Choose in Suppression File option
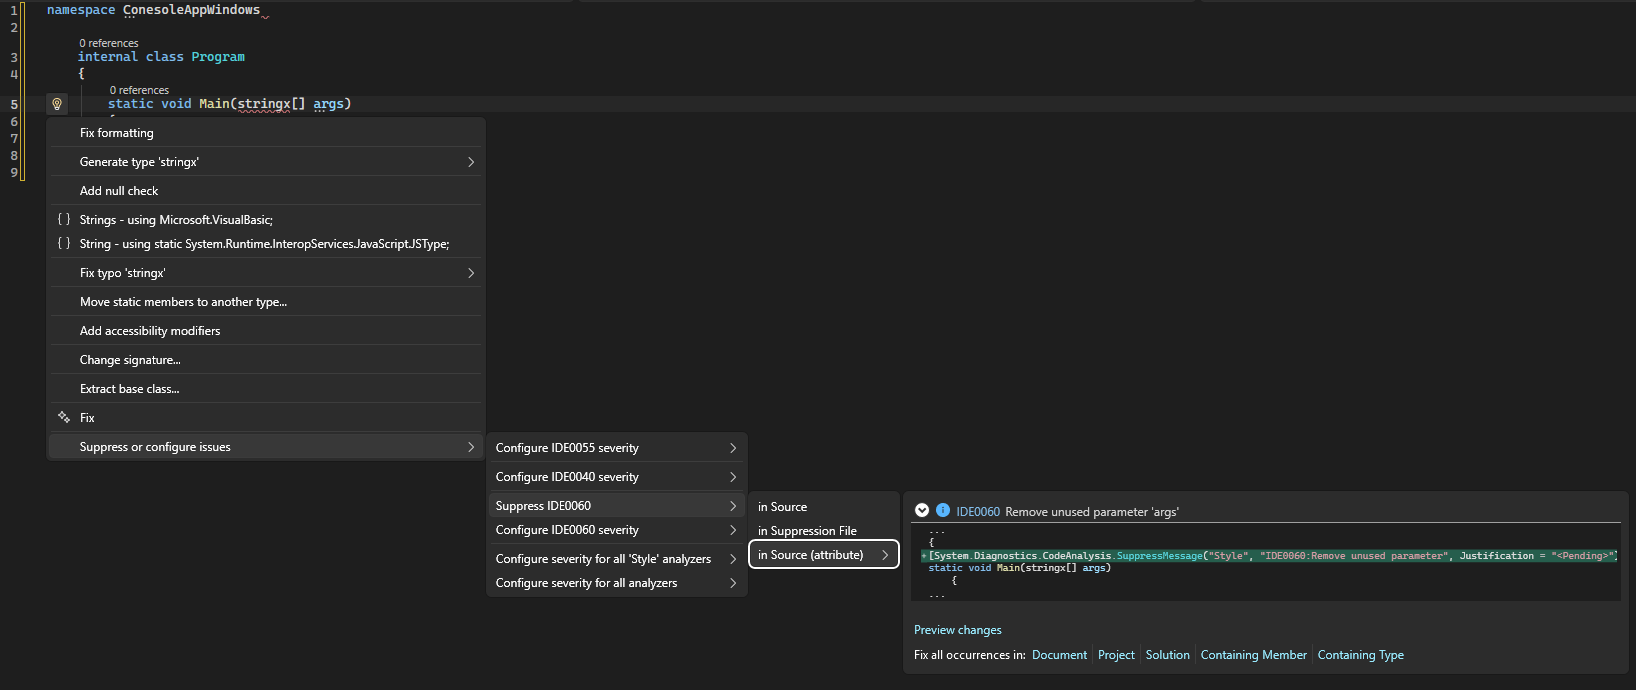Viewport: 1636px width, 690px height. [807, 531]
